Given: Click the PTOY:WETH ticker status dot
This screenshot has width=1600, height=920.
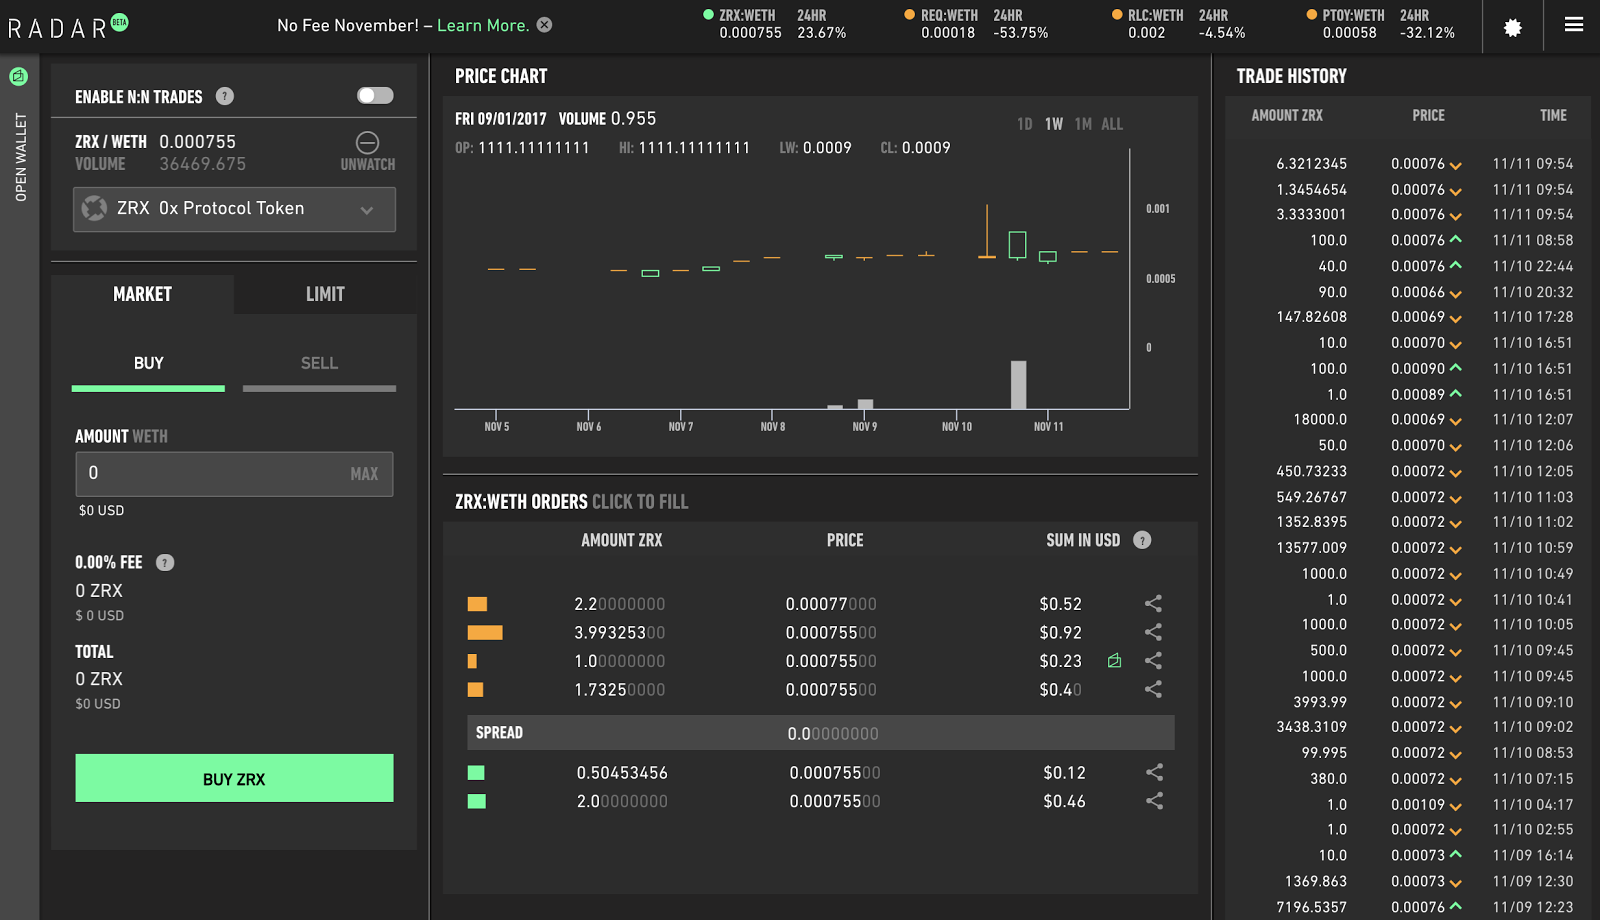Looking at the screenshot, I should click(1312, 15).
